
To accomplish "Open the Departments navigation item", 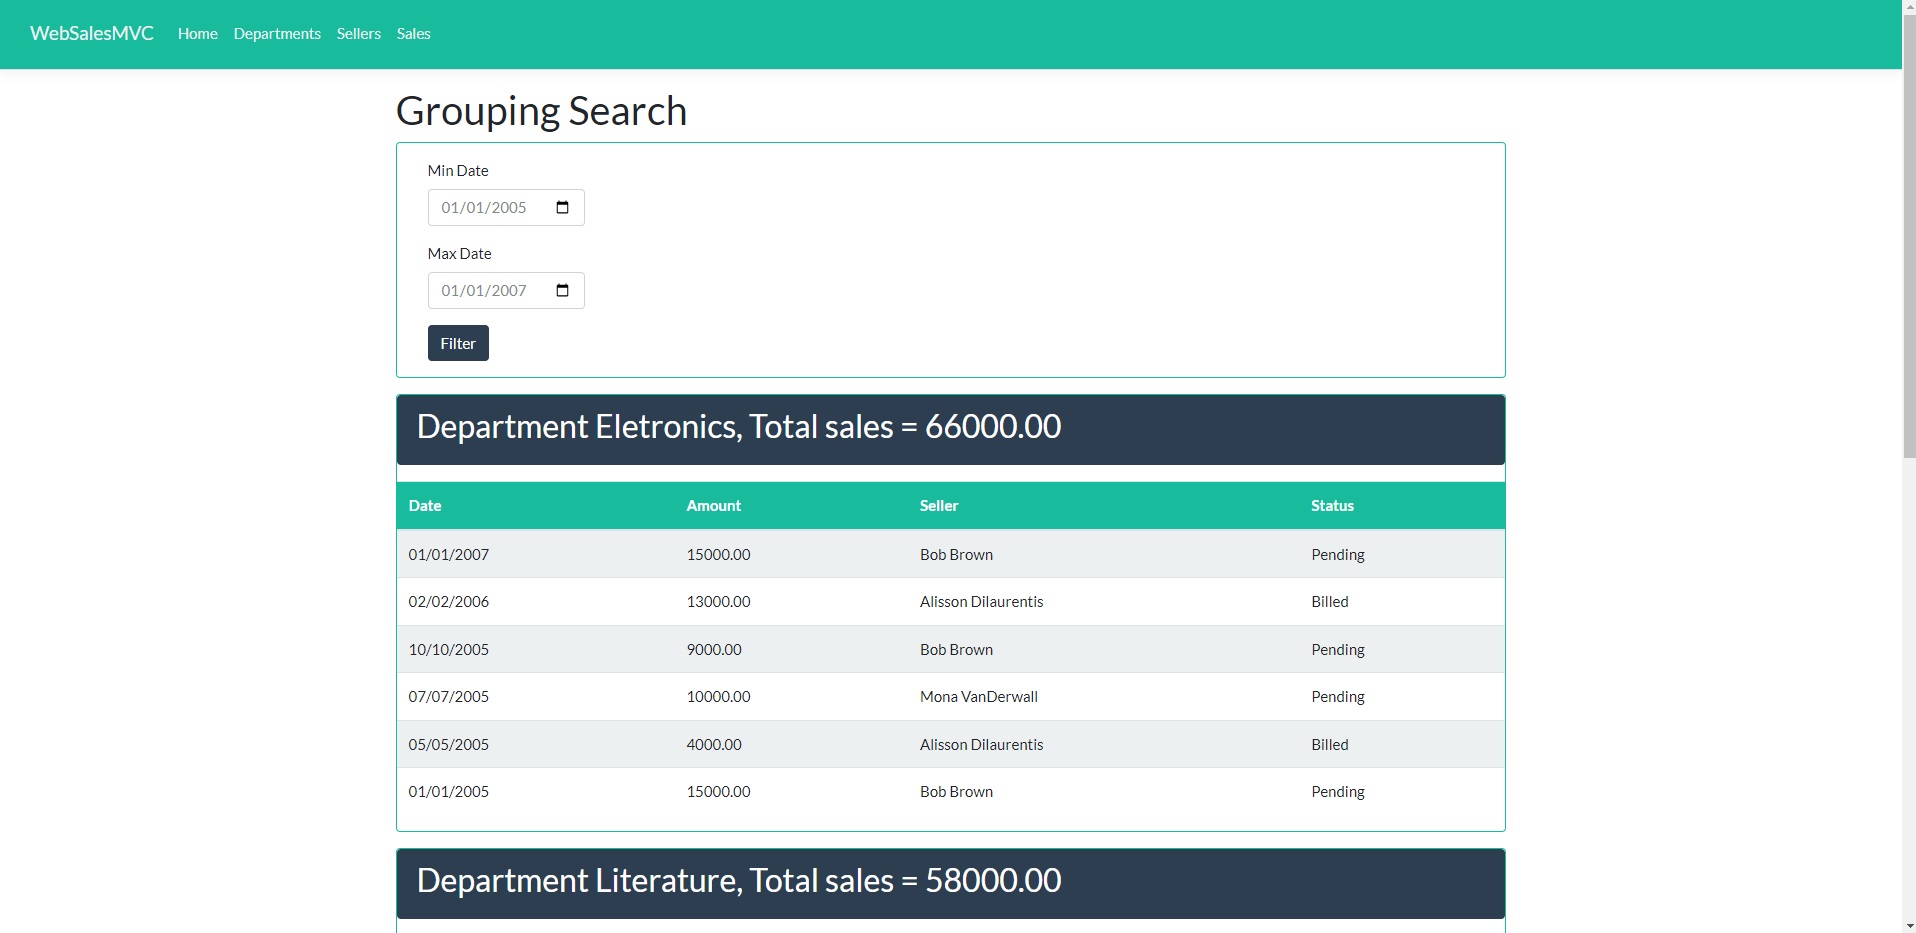I will pos(277,33).
